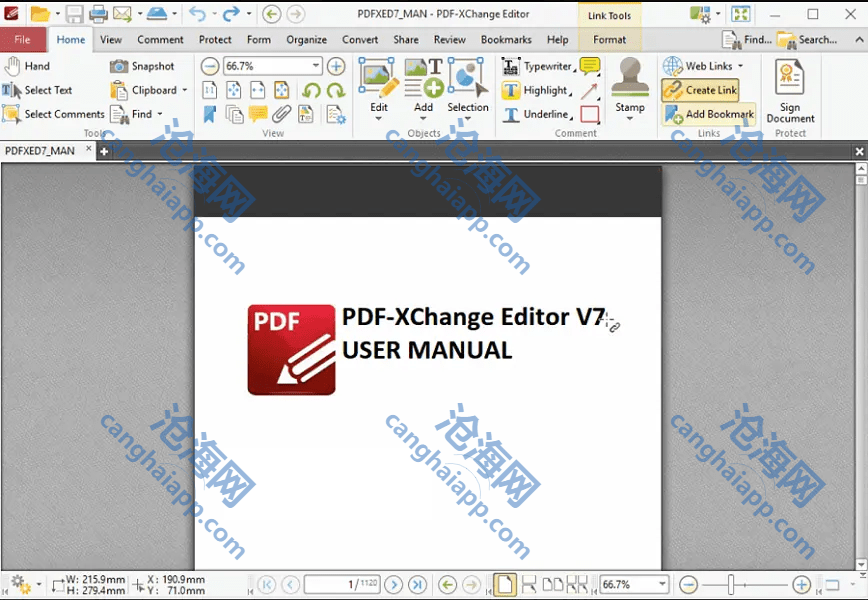868x600 pixels.
Task: Click the zoom slider handle in status bar
Action: 731,585
